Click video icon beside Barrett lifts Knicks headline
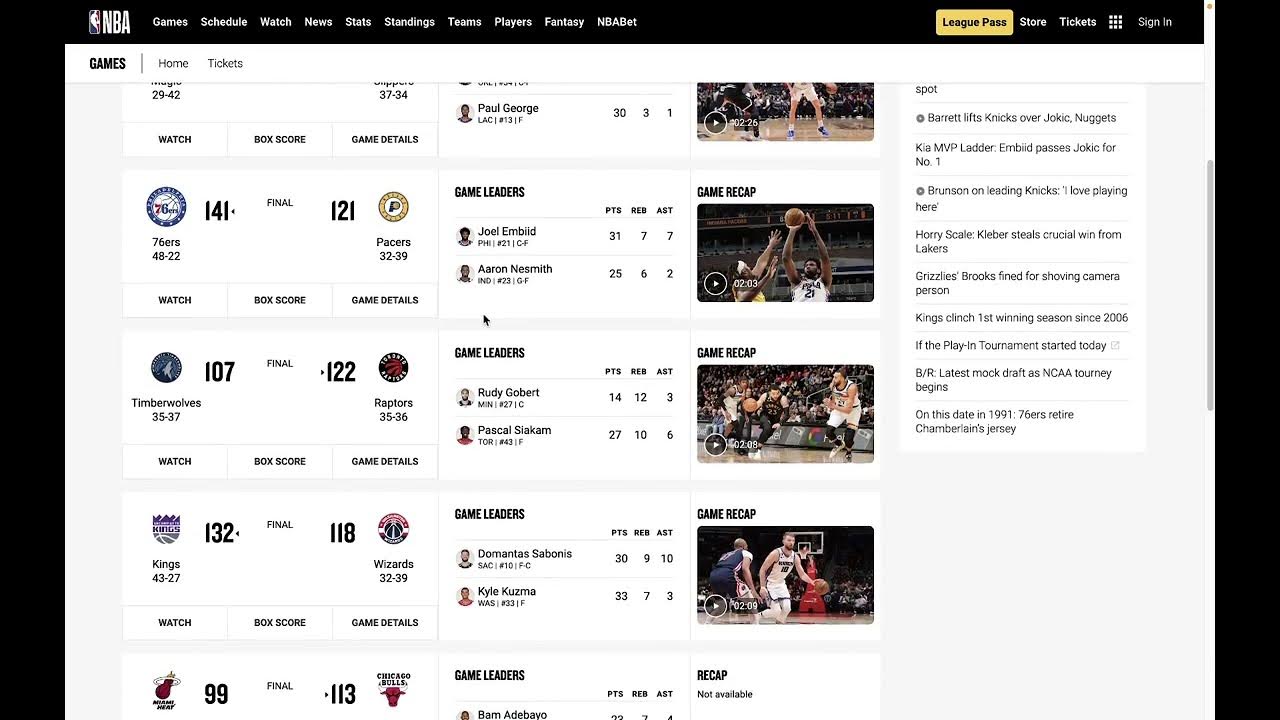Viewport: 1280px width, 720px height. coord(920,118)
